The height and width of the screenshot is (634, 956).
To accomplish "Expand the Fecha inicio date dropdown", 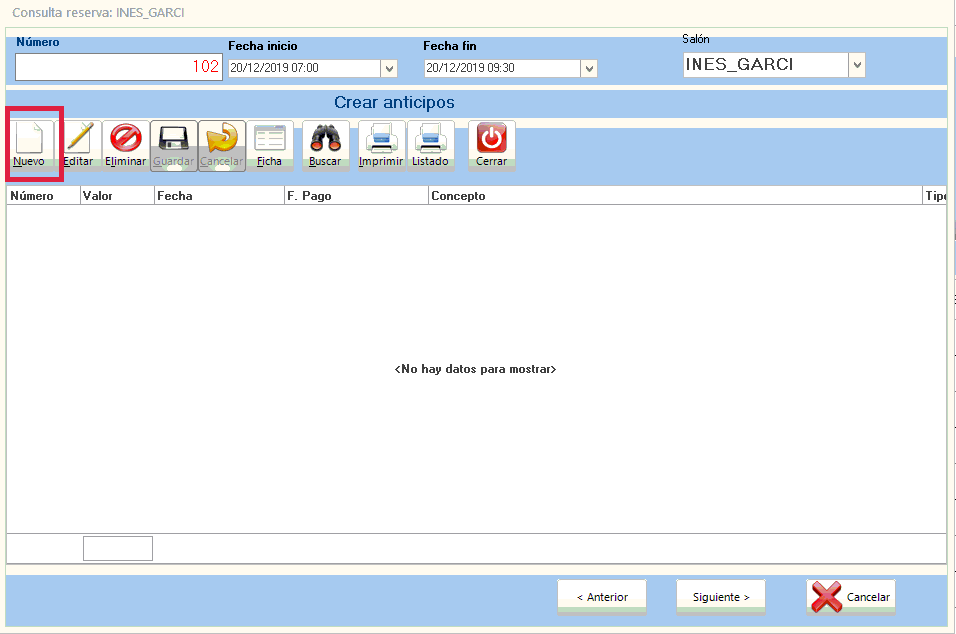I will [389, 68].
